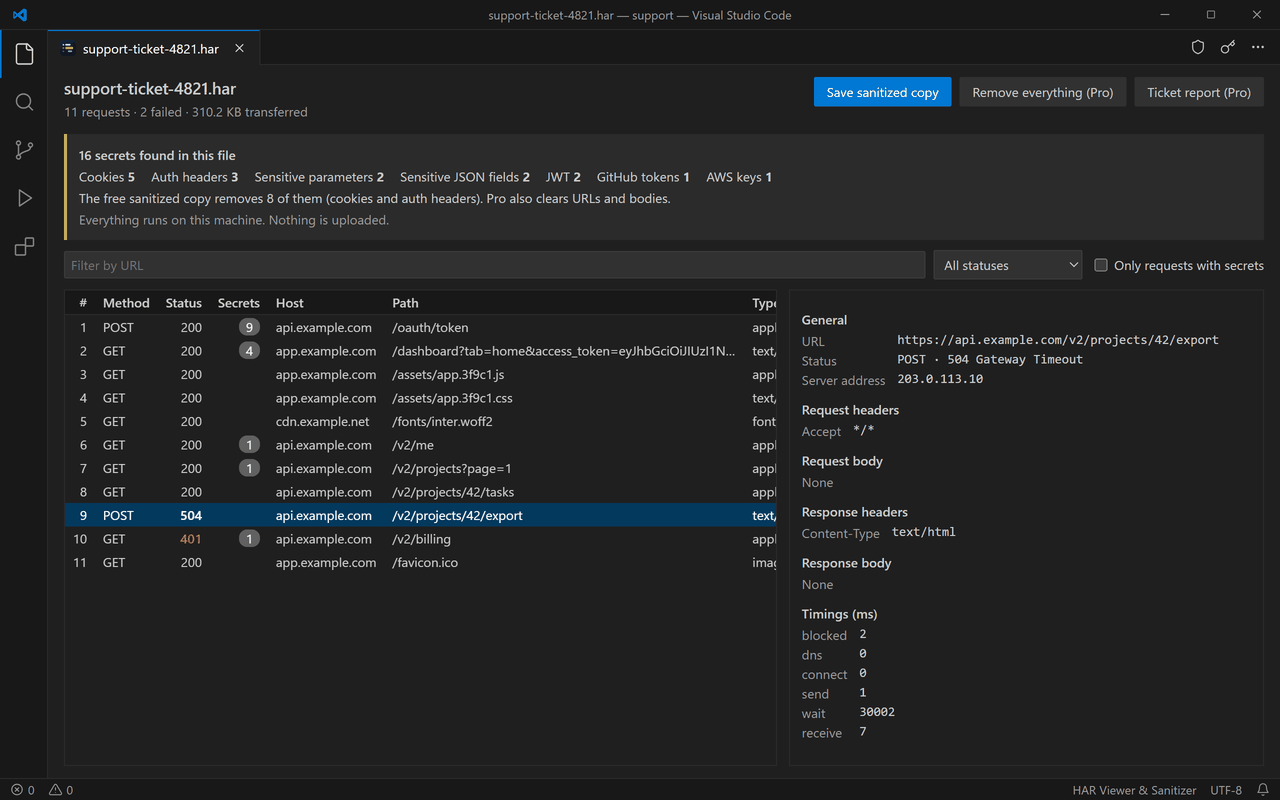This screenshot has height=800, width=1280.
Task: Click the warnings count in status bar
Action: click(61, 790)
